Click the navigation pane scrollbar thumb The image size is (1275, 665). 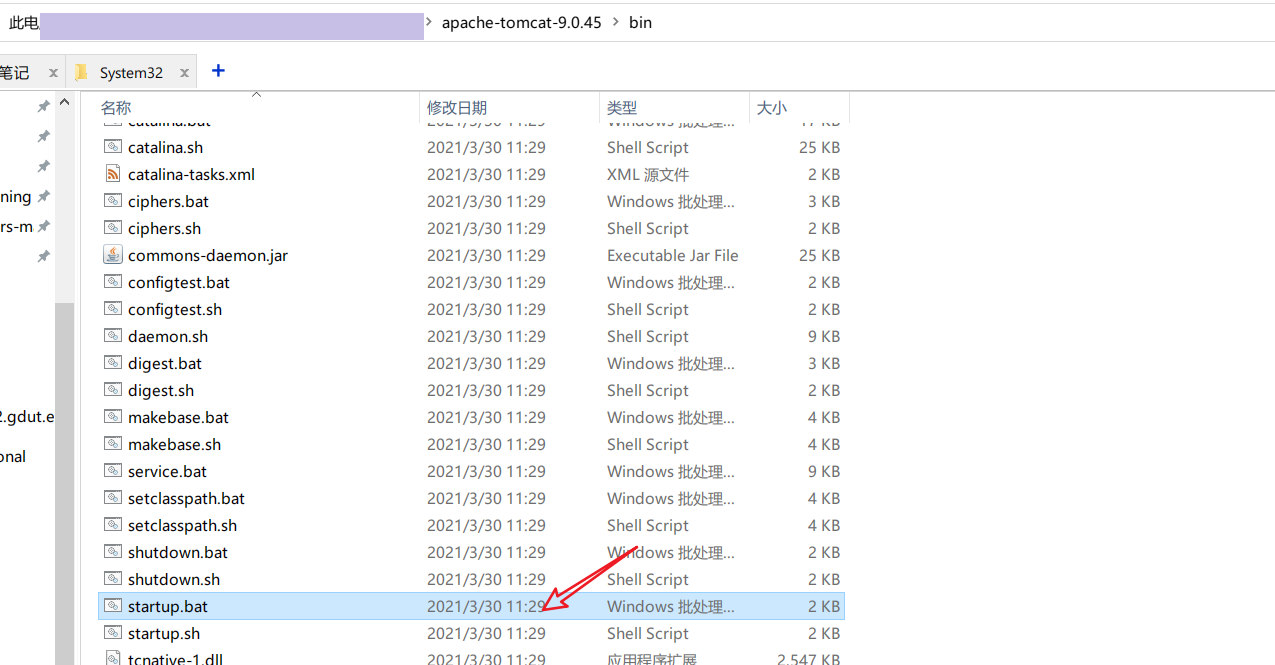click(65, 483)
